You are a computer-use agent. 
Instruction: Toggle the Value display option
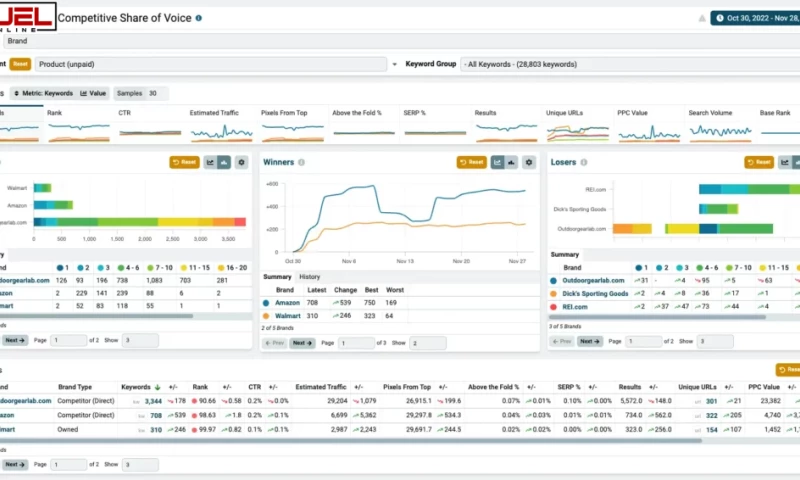pyautogui.click(x=93, y=93)
